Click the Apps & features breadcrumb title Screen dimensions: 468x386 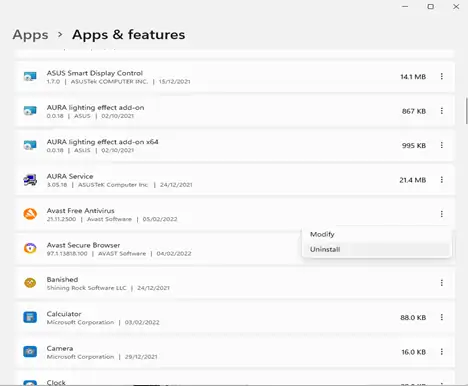point(129,35)
